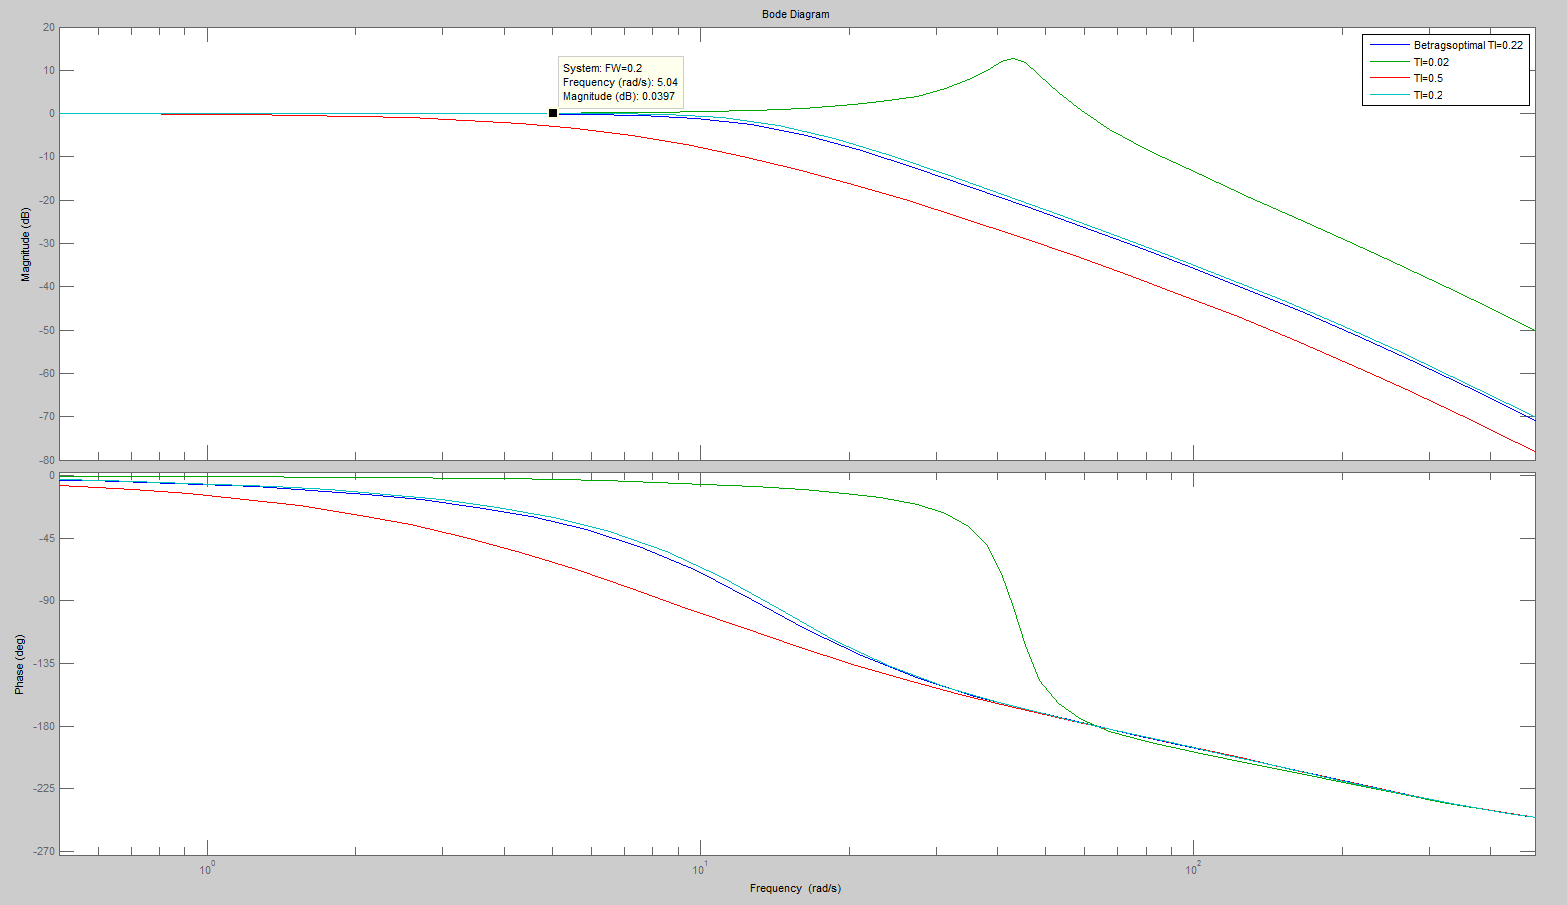Click the TI=0.02 legend label
1567x905 pixels.
(x=1430, y=62)
